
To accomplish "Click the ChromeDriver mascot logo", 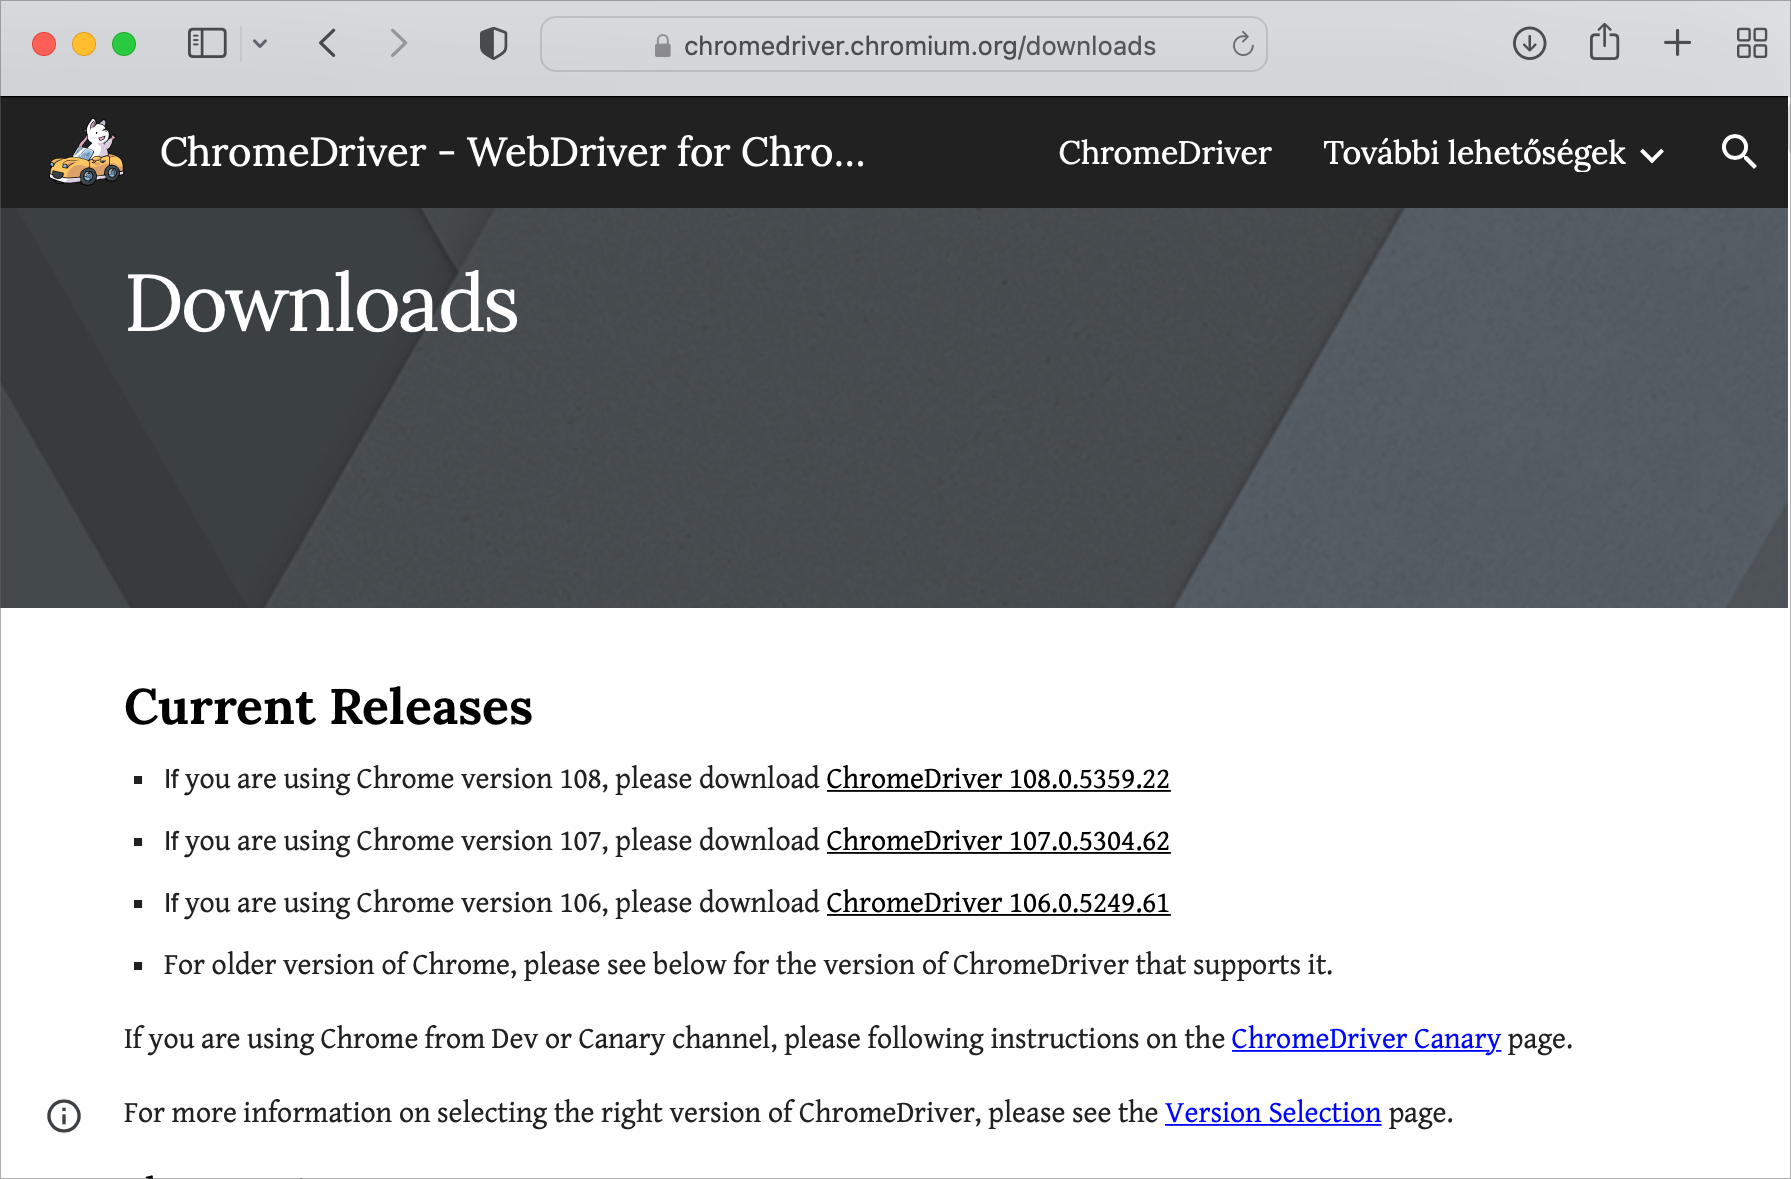I will pyautogui.click(x=87, y=152).
